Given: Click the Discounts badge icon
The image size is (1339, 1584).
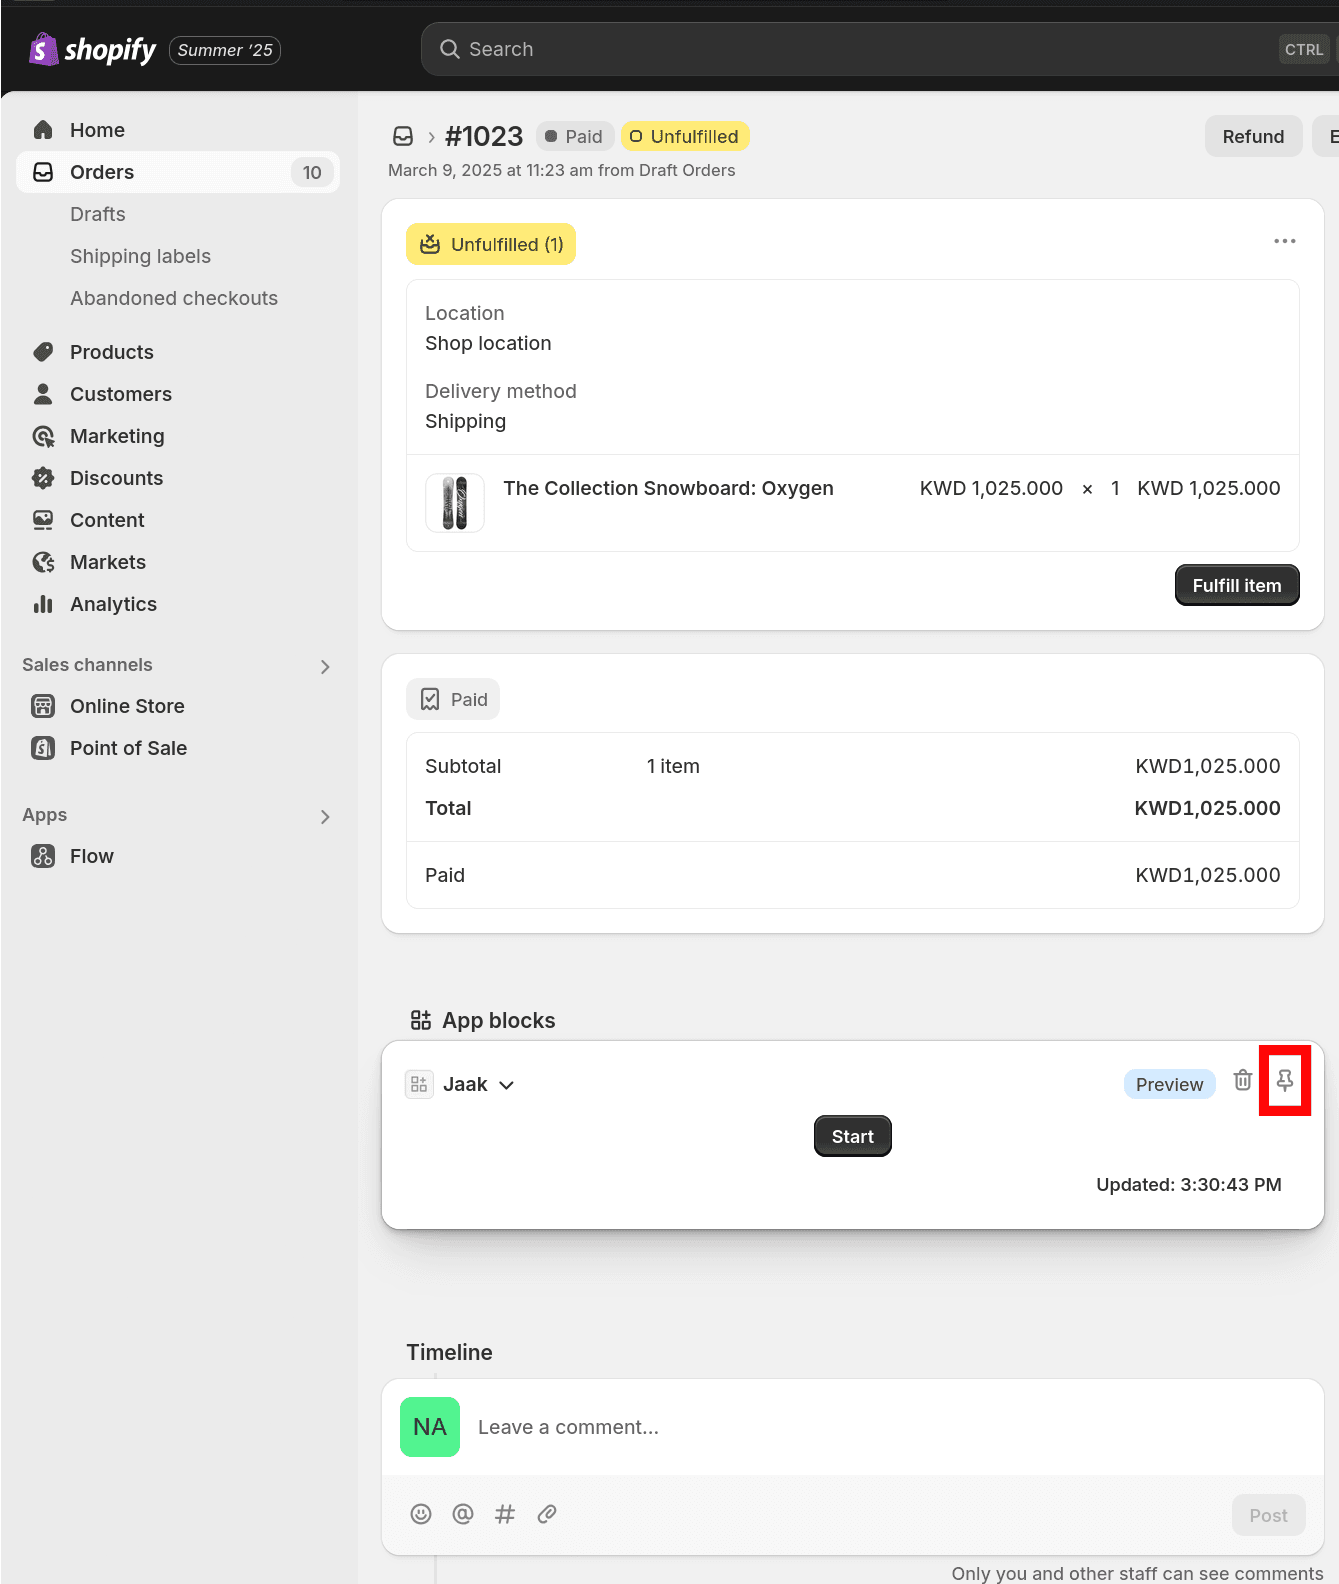Looking at the screenshot, I should 43,478.
